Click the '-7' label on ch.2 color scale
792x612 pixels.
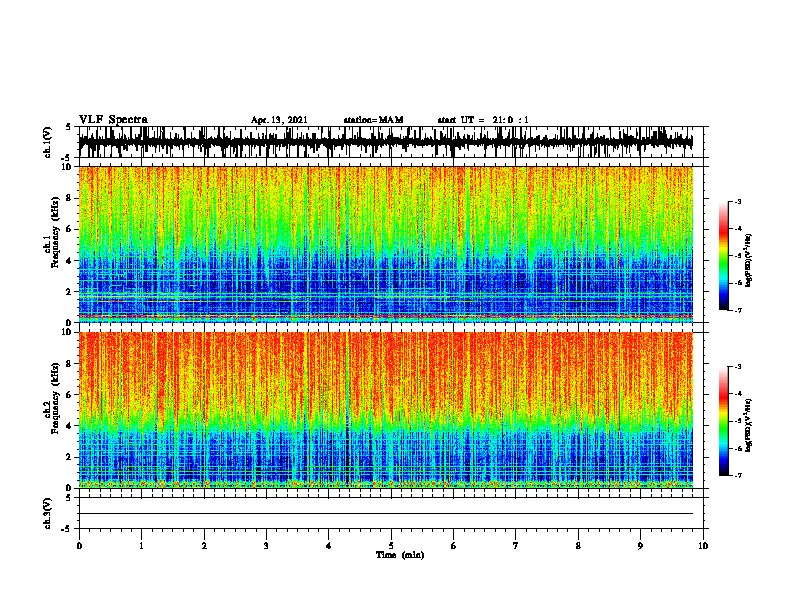click(737, 475)
